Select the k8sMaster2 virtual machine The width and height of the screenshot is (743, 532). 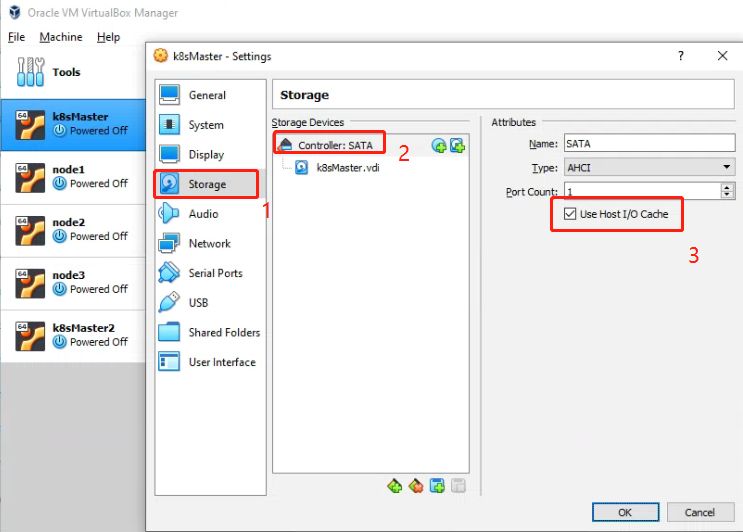click(73, 336)
